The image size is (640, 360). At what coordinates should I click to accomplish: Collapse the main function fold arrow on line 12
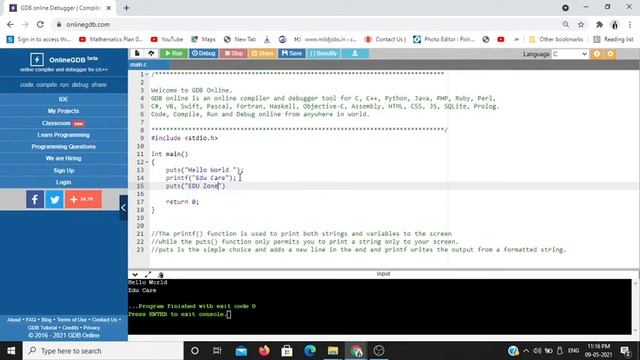coord(147,162)
